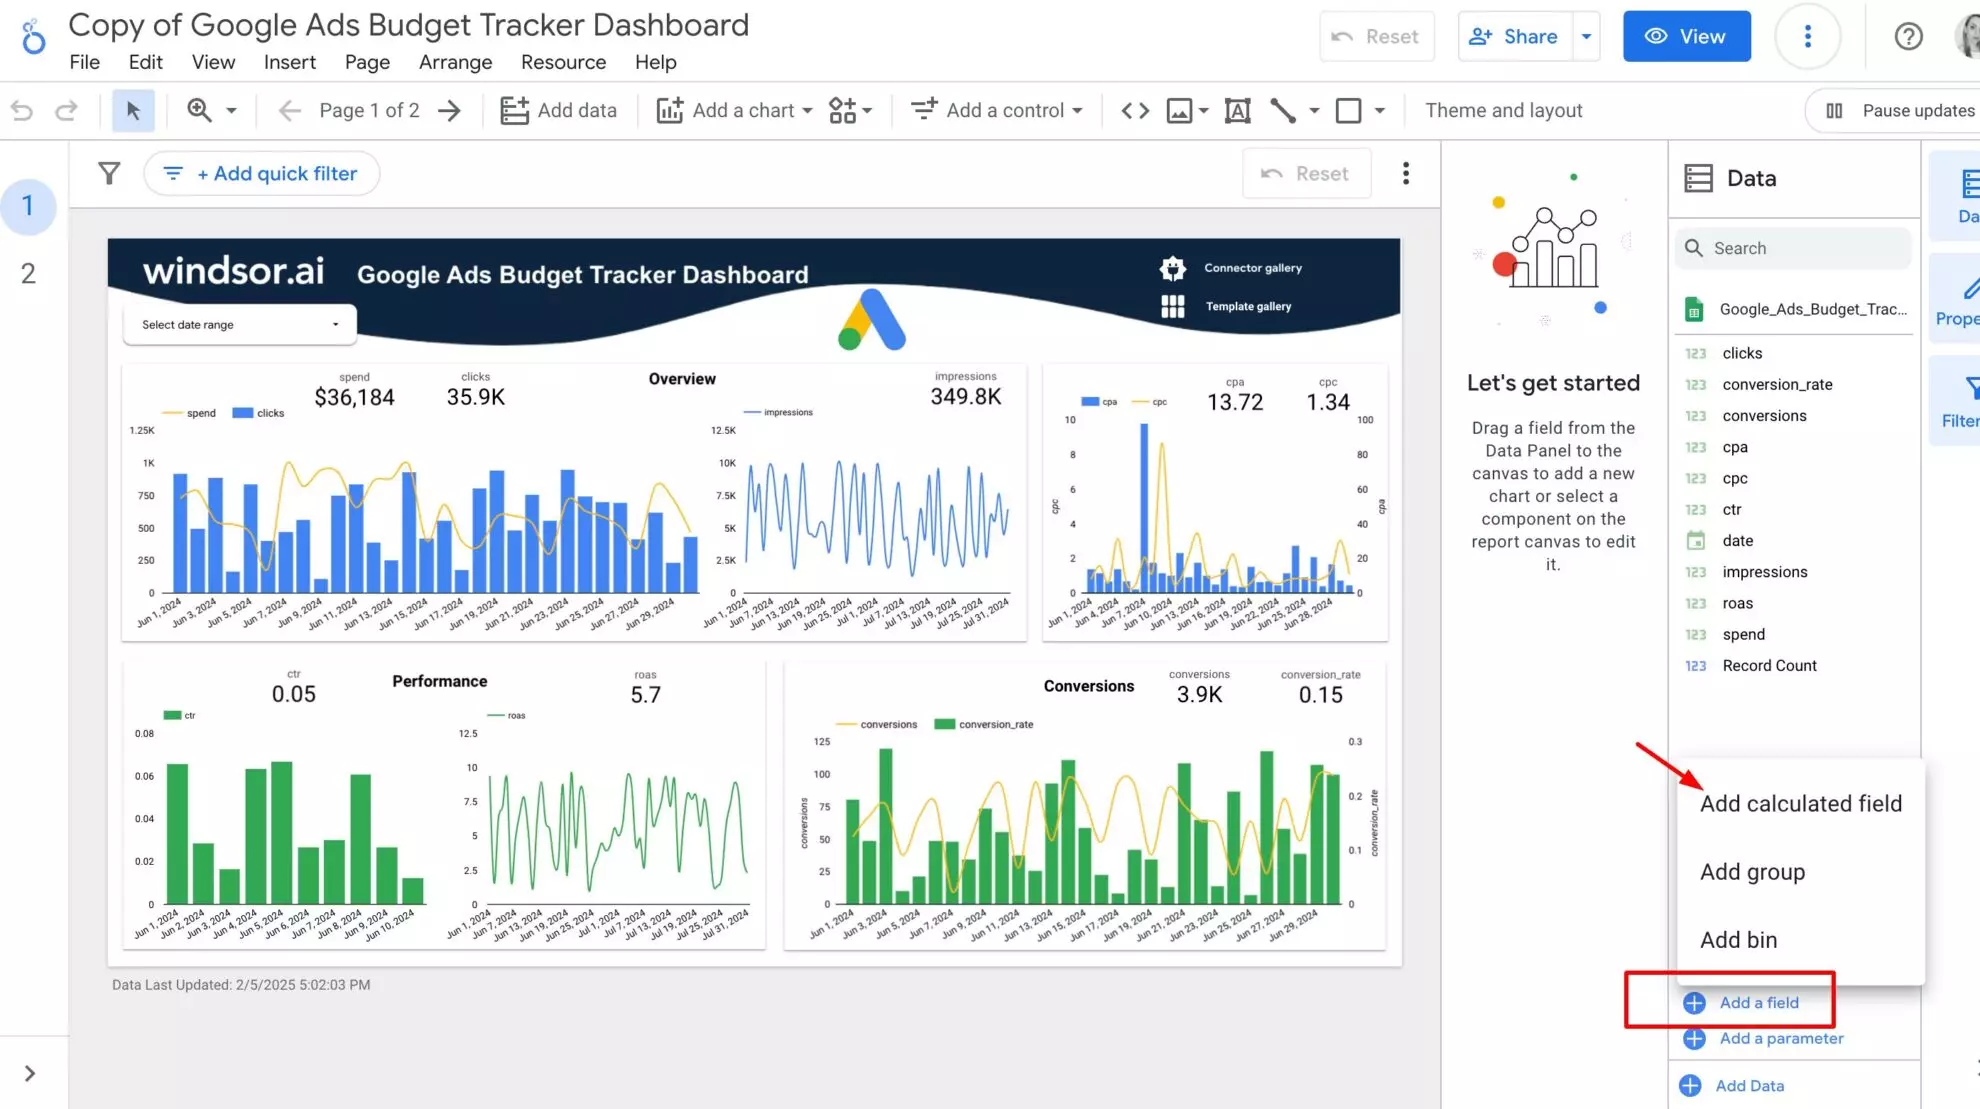Viewport: 1980px width, 1109px height.
Task: Open the Insert menu
Action: 290,62
